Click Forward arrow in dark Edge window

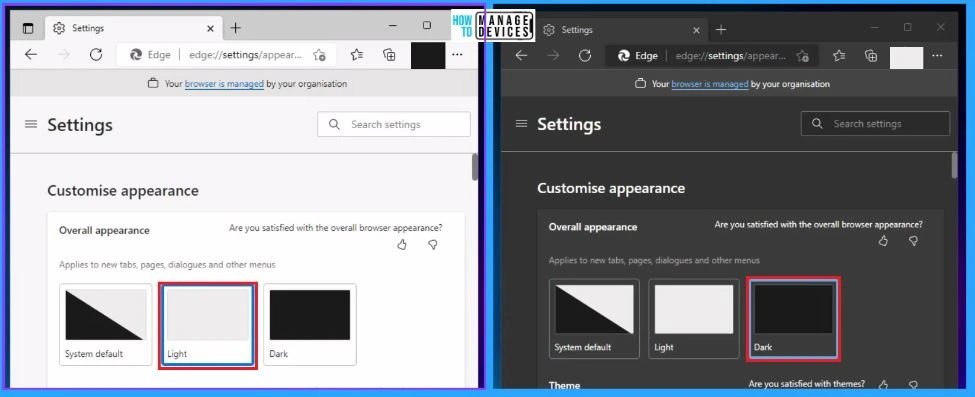pyautogui.click(x=553, y=56)
